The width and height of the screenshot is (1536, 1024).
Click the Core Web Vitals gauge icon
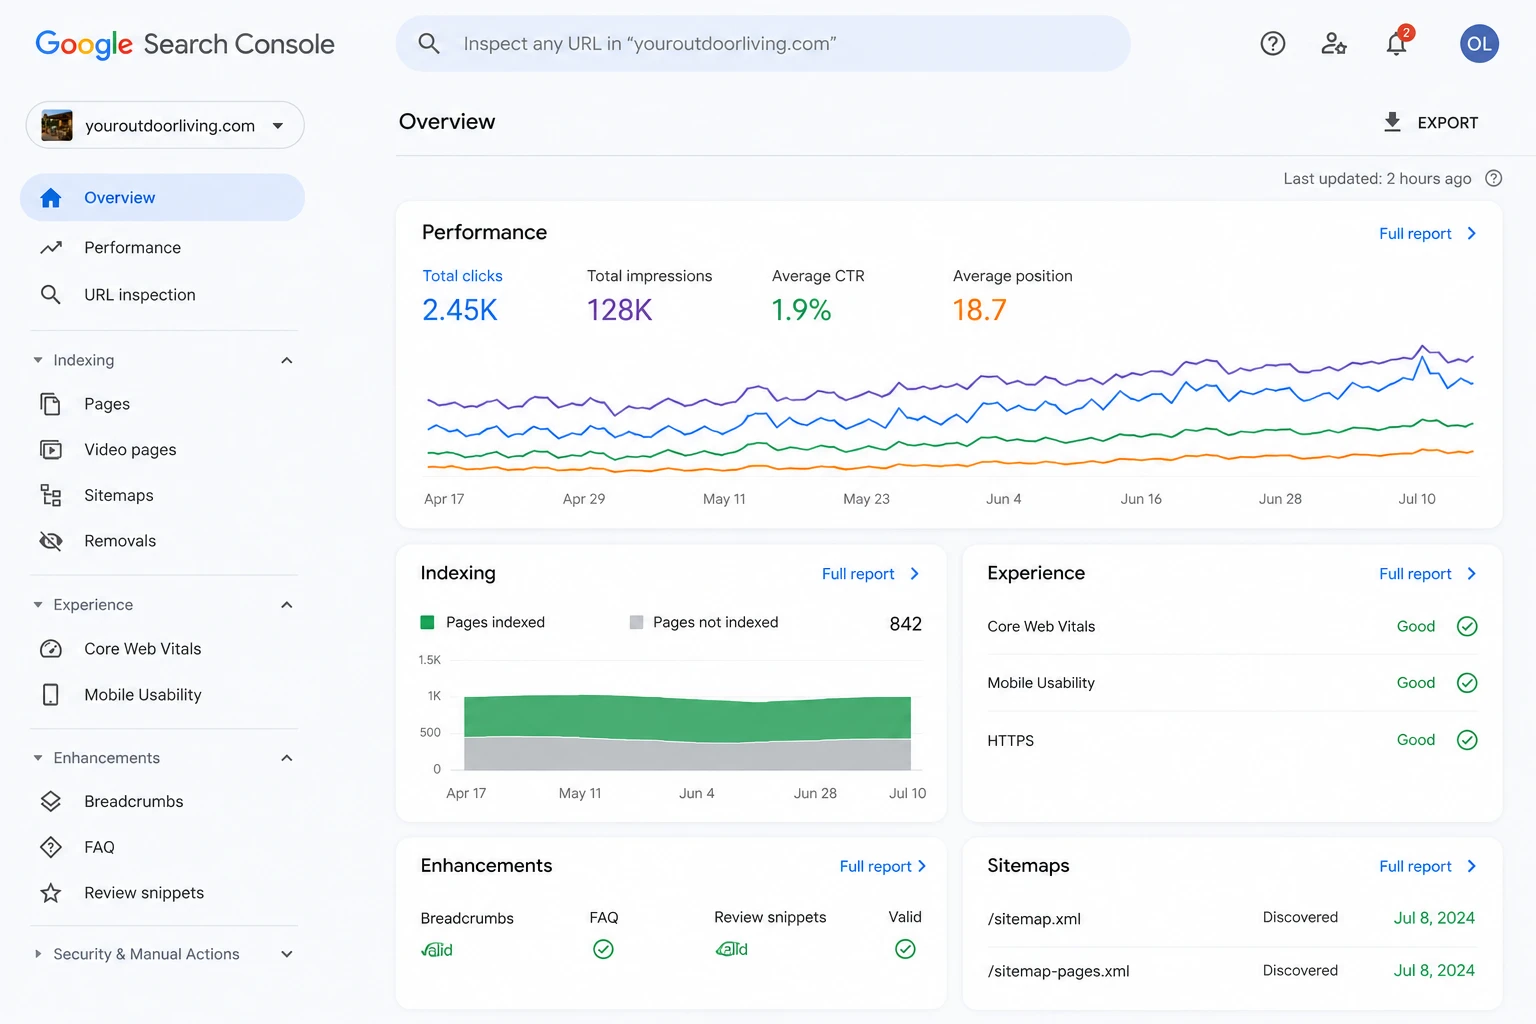pos(51,649)
